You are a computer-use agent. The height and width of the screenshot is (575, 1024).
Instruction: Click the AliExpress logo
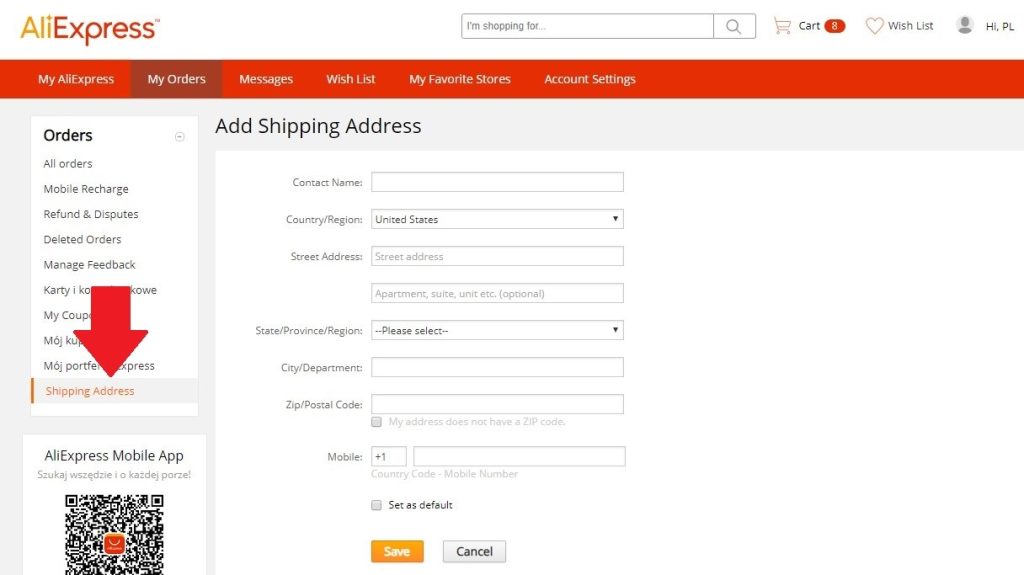pos(89,29)
